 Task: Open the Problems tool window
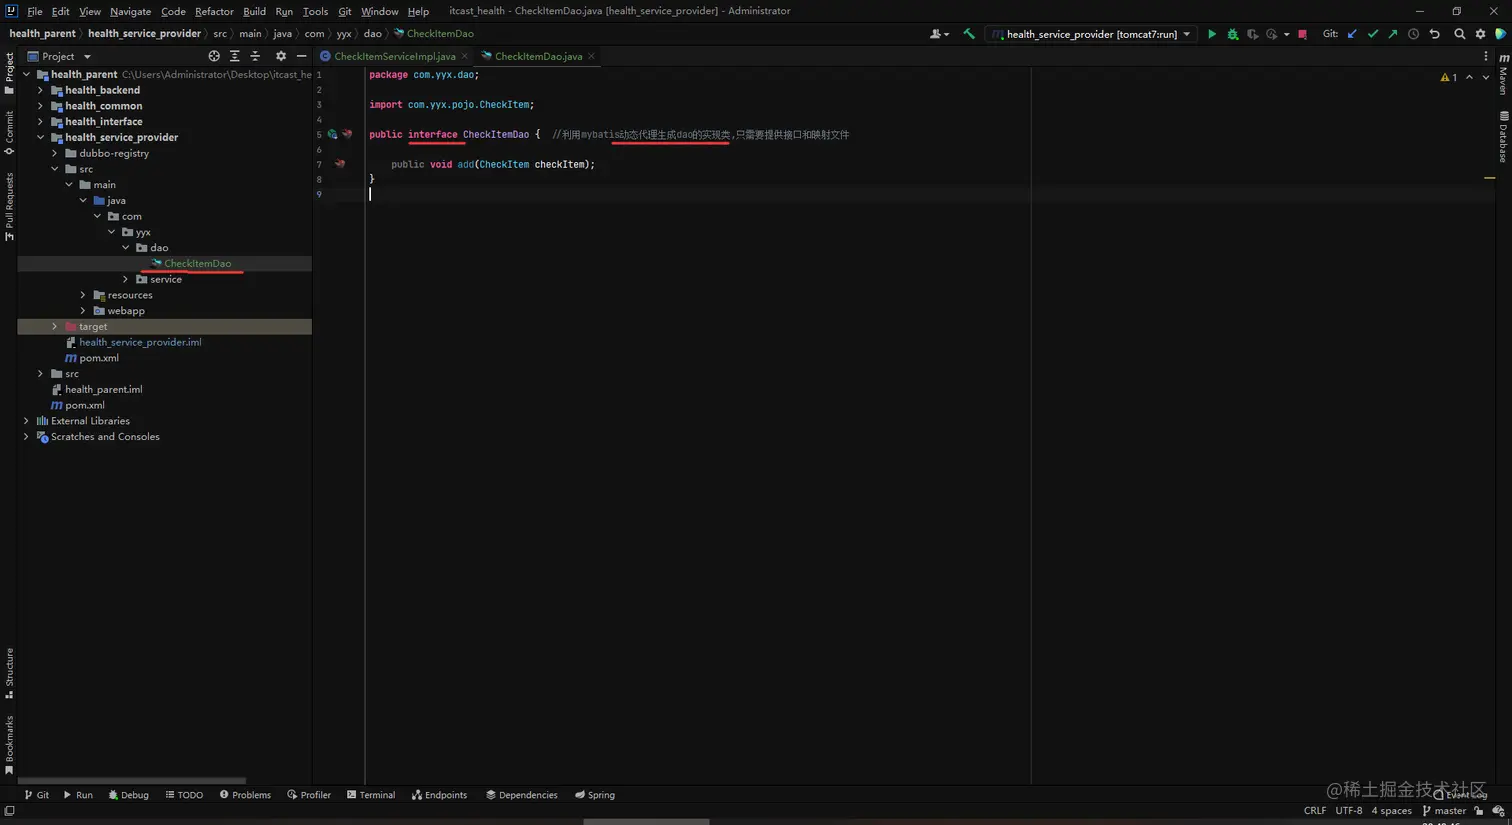pyautogui.click(x=245, y=795)
